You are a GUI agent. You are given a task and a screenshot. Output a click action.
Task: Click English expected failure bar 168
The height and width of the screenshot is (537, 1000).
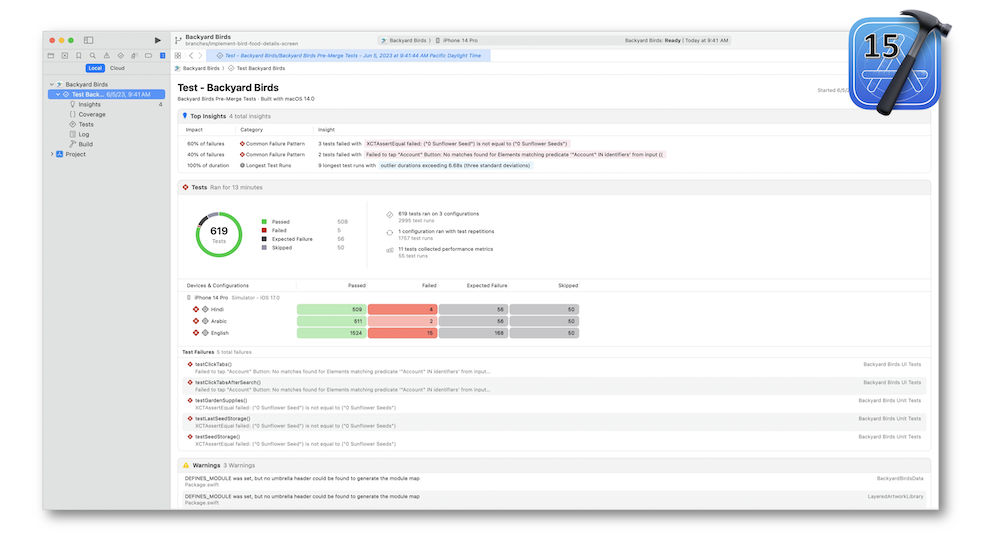[x=473, y=333]
